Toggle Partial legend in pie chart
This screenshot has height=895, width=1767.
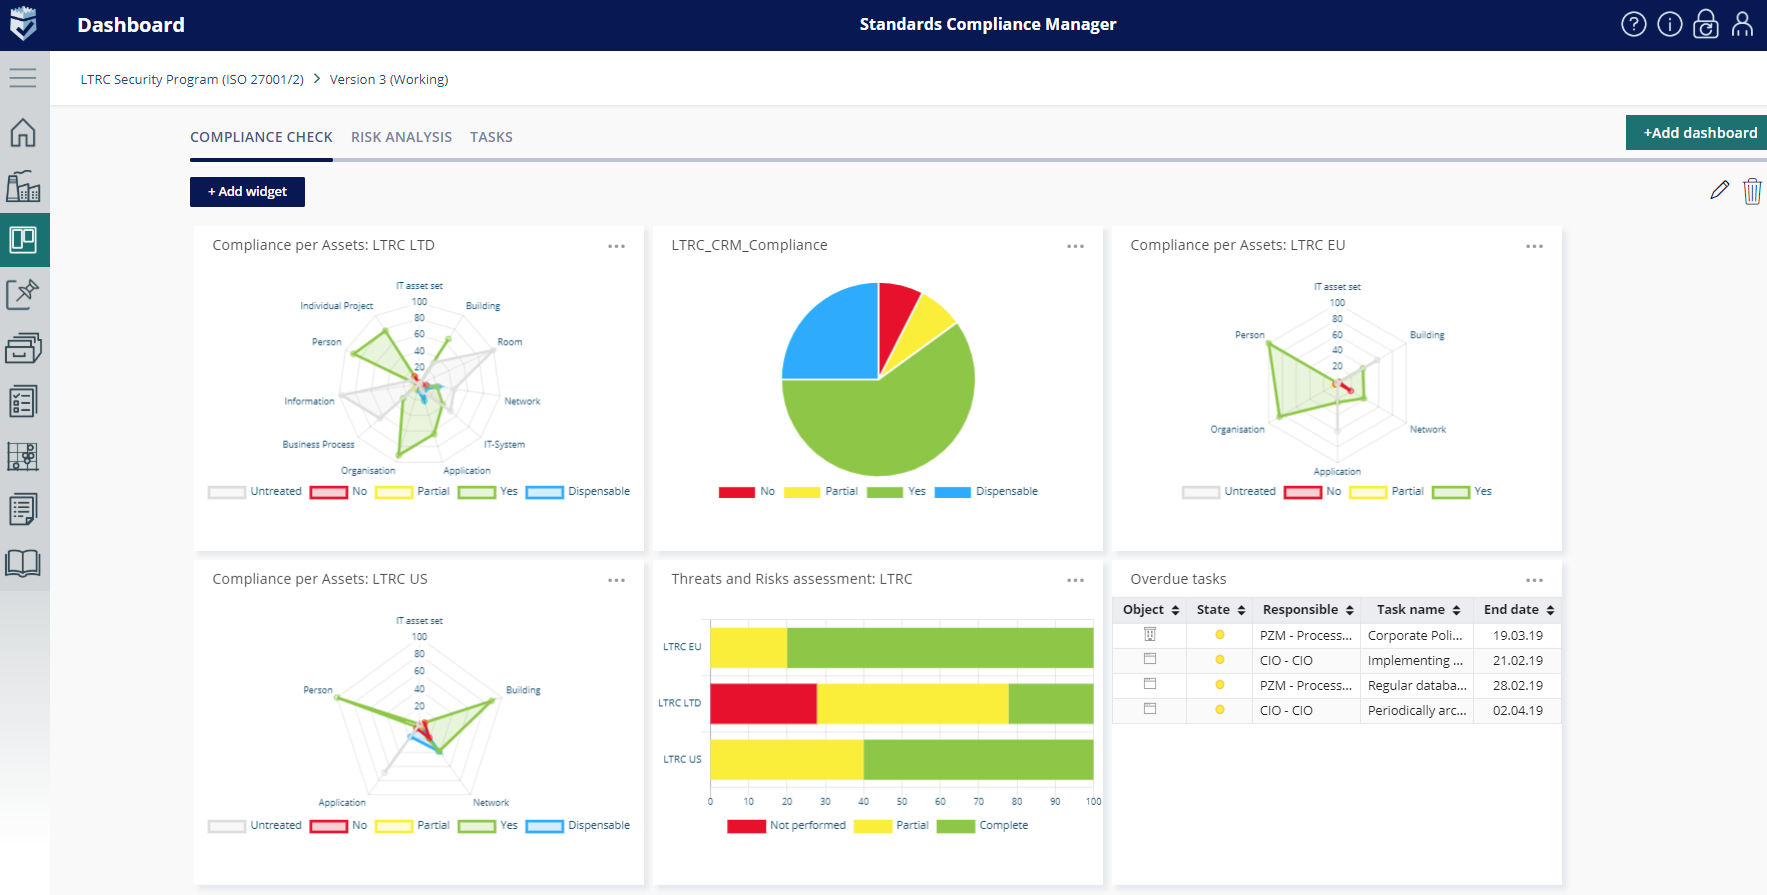click(x=821, y=492)
